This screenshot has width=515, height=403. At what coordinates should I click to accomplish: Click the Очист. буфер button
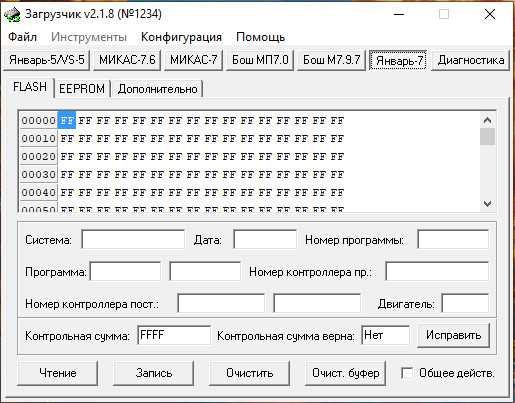point(346,373)
